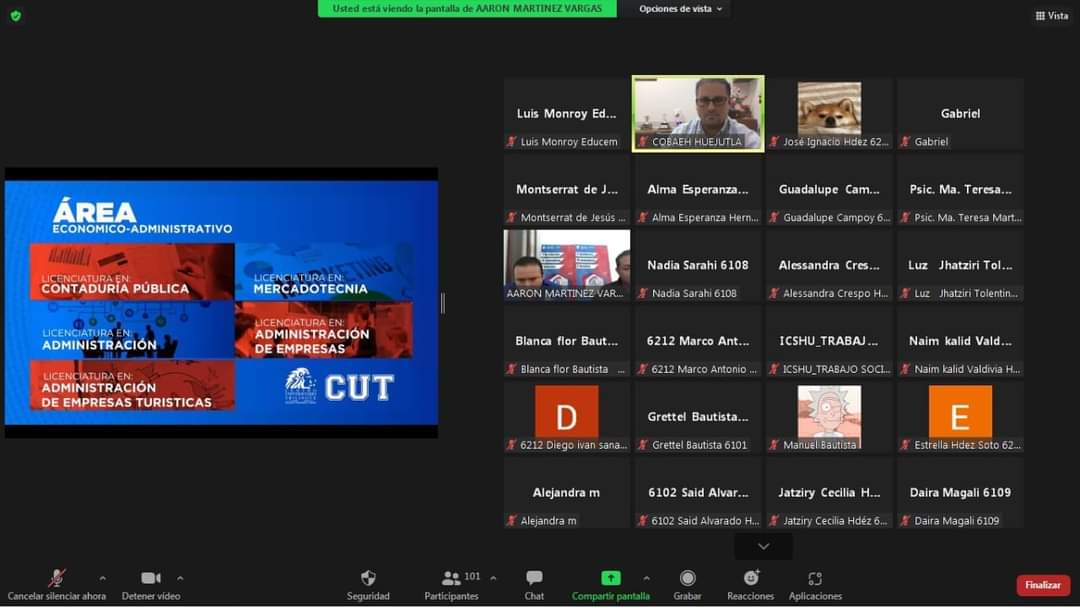This screenshot has height=608, width=1080.
Task: Start recording with Grabar
Action: coord(687,579)
